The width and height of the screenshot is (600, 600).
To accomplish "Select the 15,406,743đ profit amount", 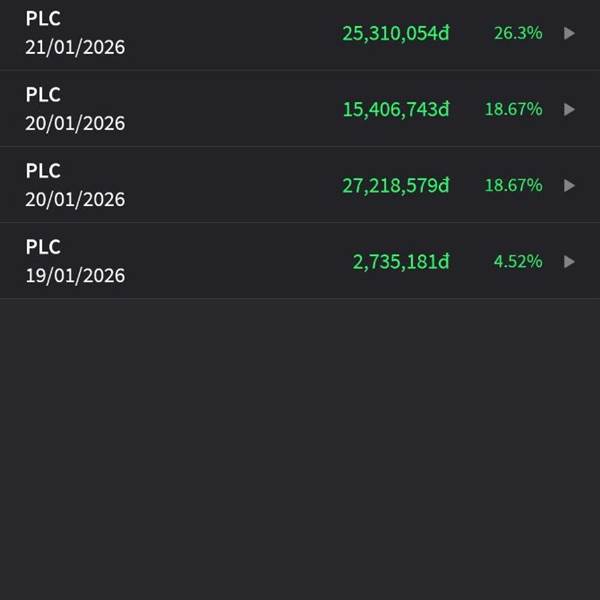I will 396,110.
